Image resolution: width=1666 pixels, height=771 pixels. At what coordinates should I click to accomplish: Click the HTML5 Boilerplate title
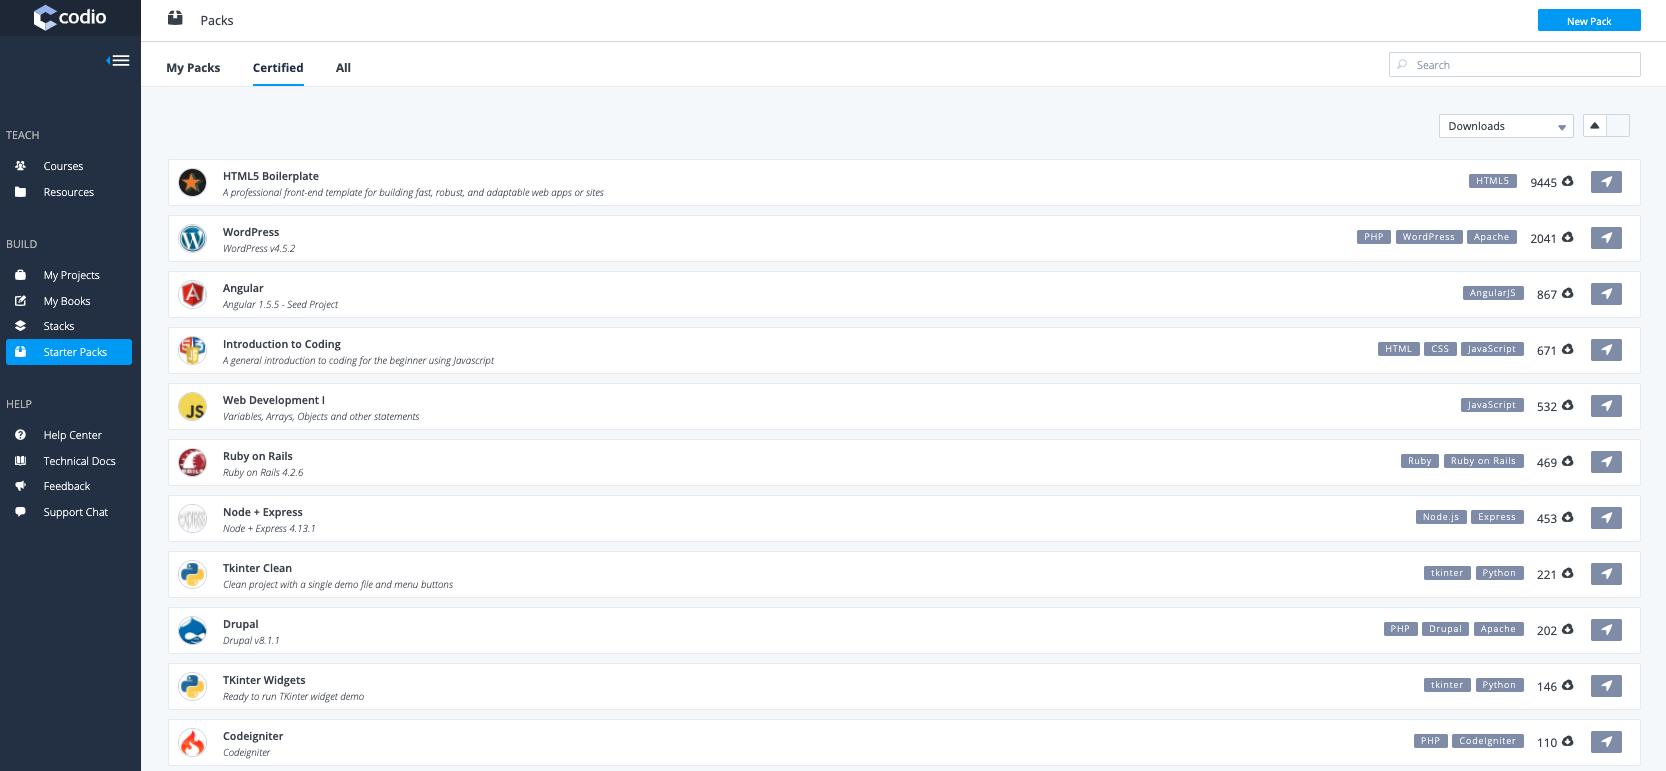click(271, 176)
